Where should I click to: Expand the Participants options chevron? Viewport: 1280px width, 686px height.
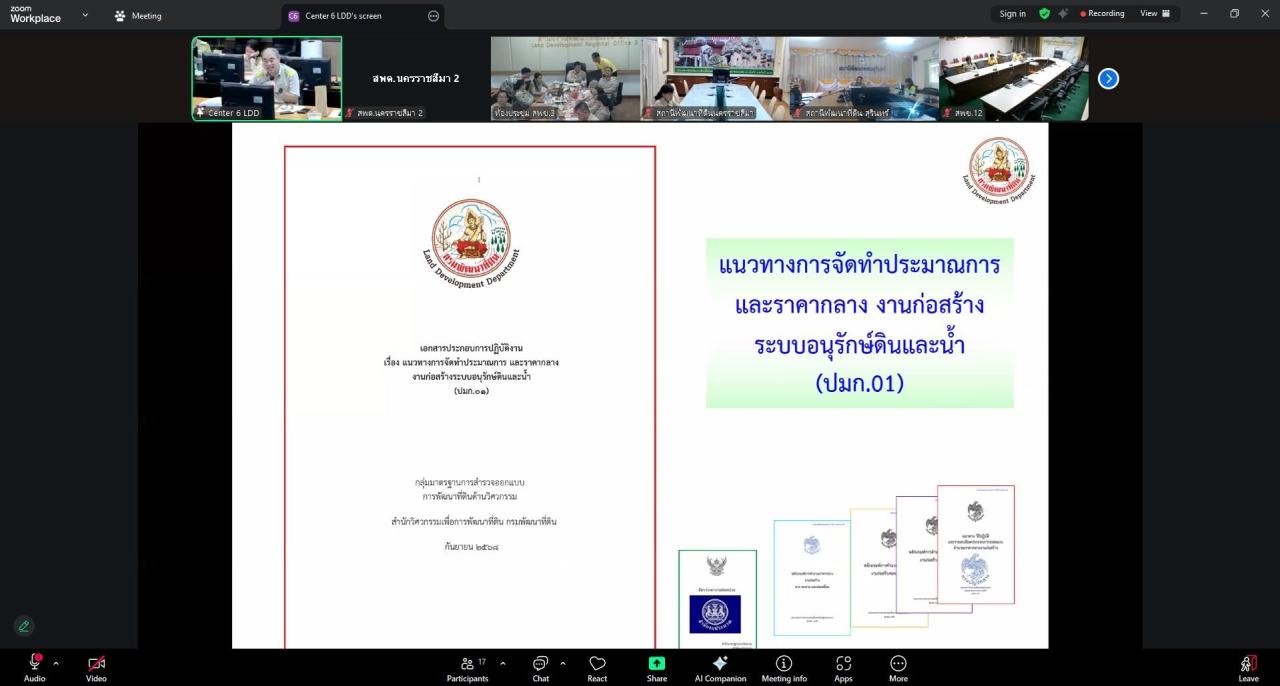[502, 663]
